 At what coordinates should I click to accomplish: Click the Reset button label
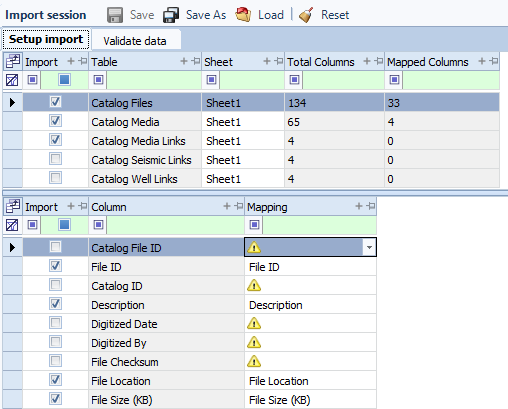point(335,15)
